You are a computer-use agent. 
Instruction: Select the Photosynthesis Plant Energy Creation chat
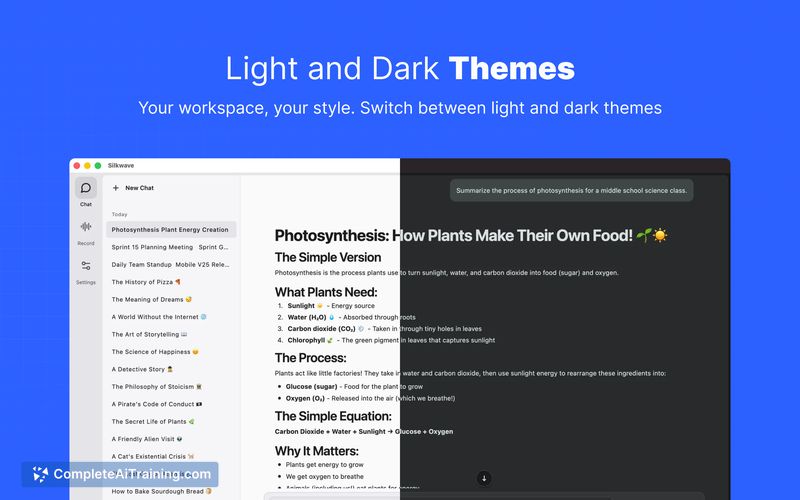171,230
